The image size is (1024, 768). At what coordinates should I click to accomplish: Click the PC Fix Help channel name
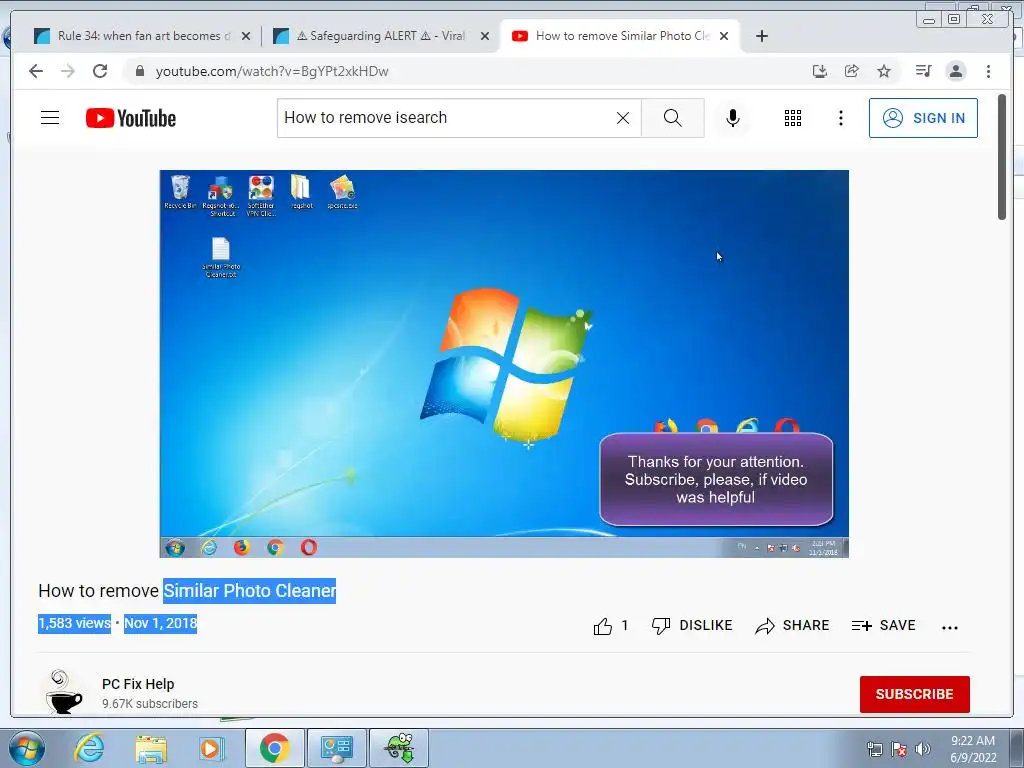138,684
